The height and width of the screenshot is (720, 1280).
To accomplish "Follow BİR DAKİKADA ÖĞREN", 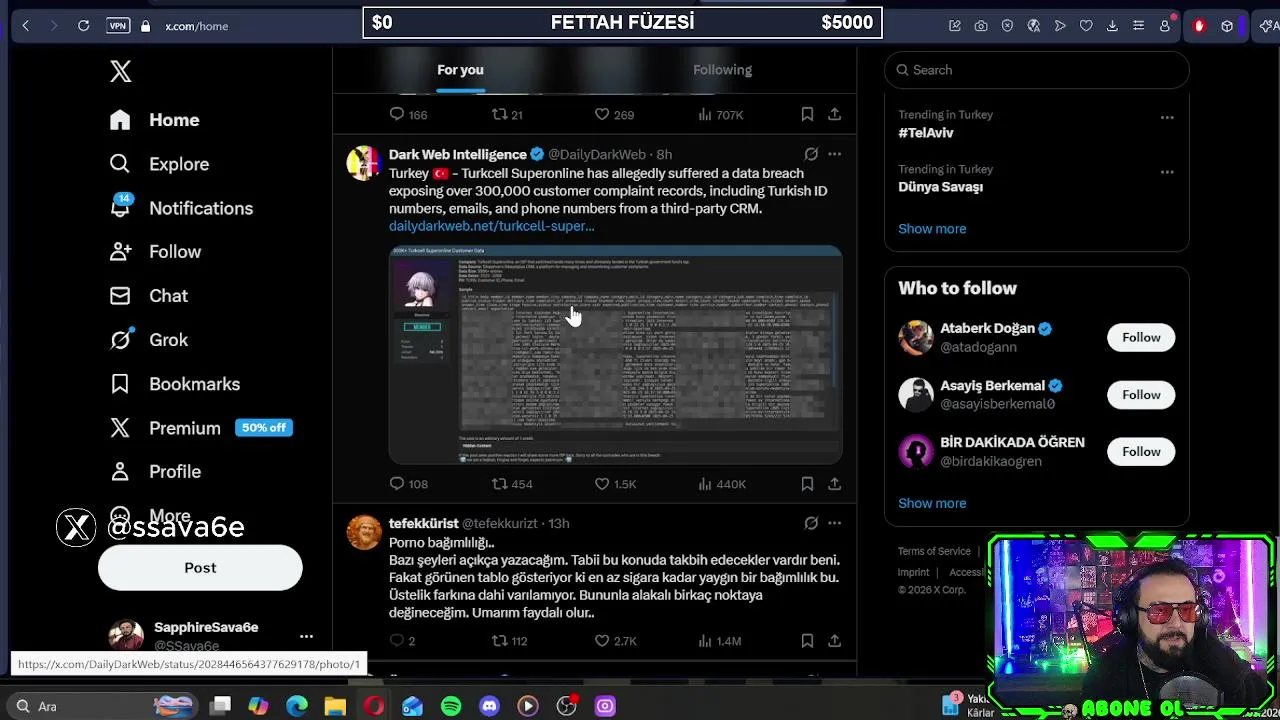I will 1141,452.
